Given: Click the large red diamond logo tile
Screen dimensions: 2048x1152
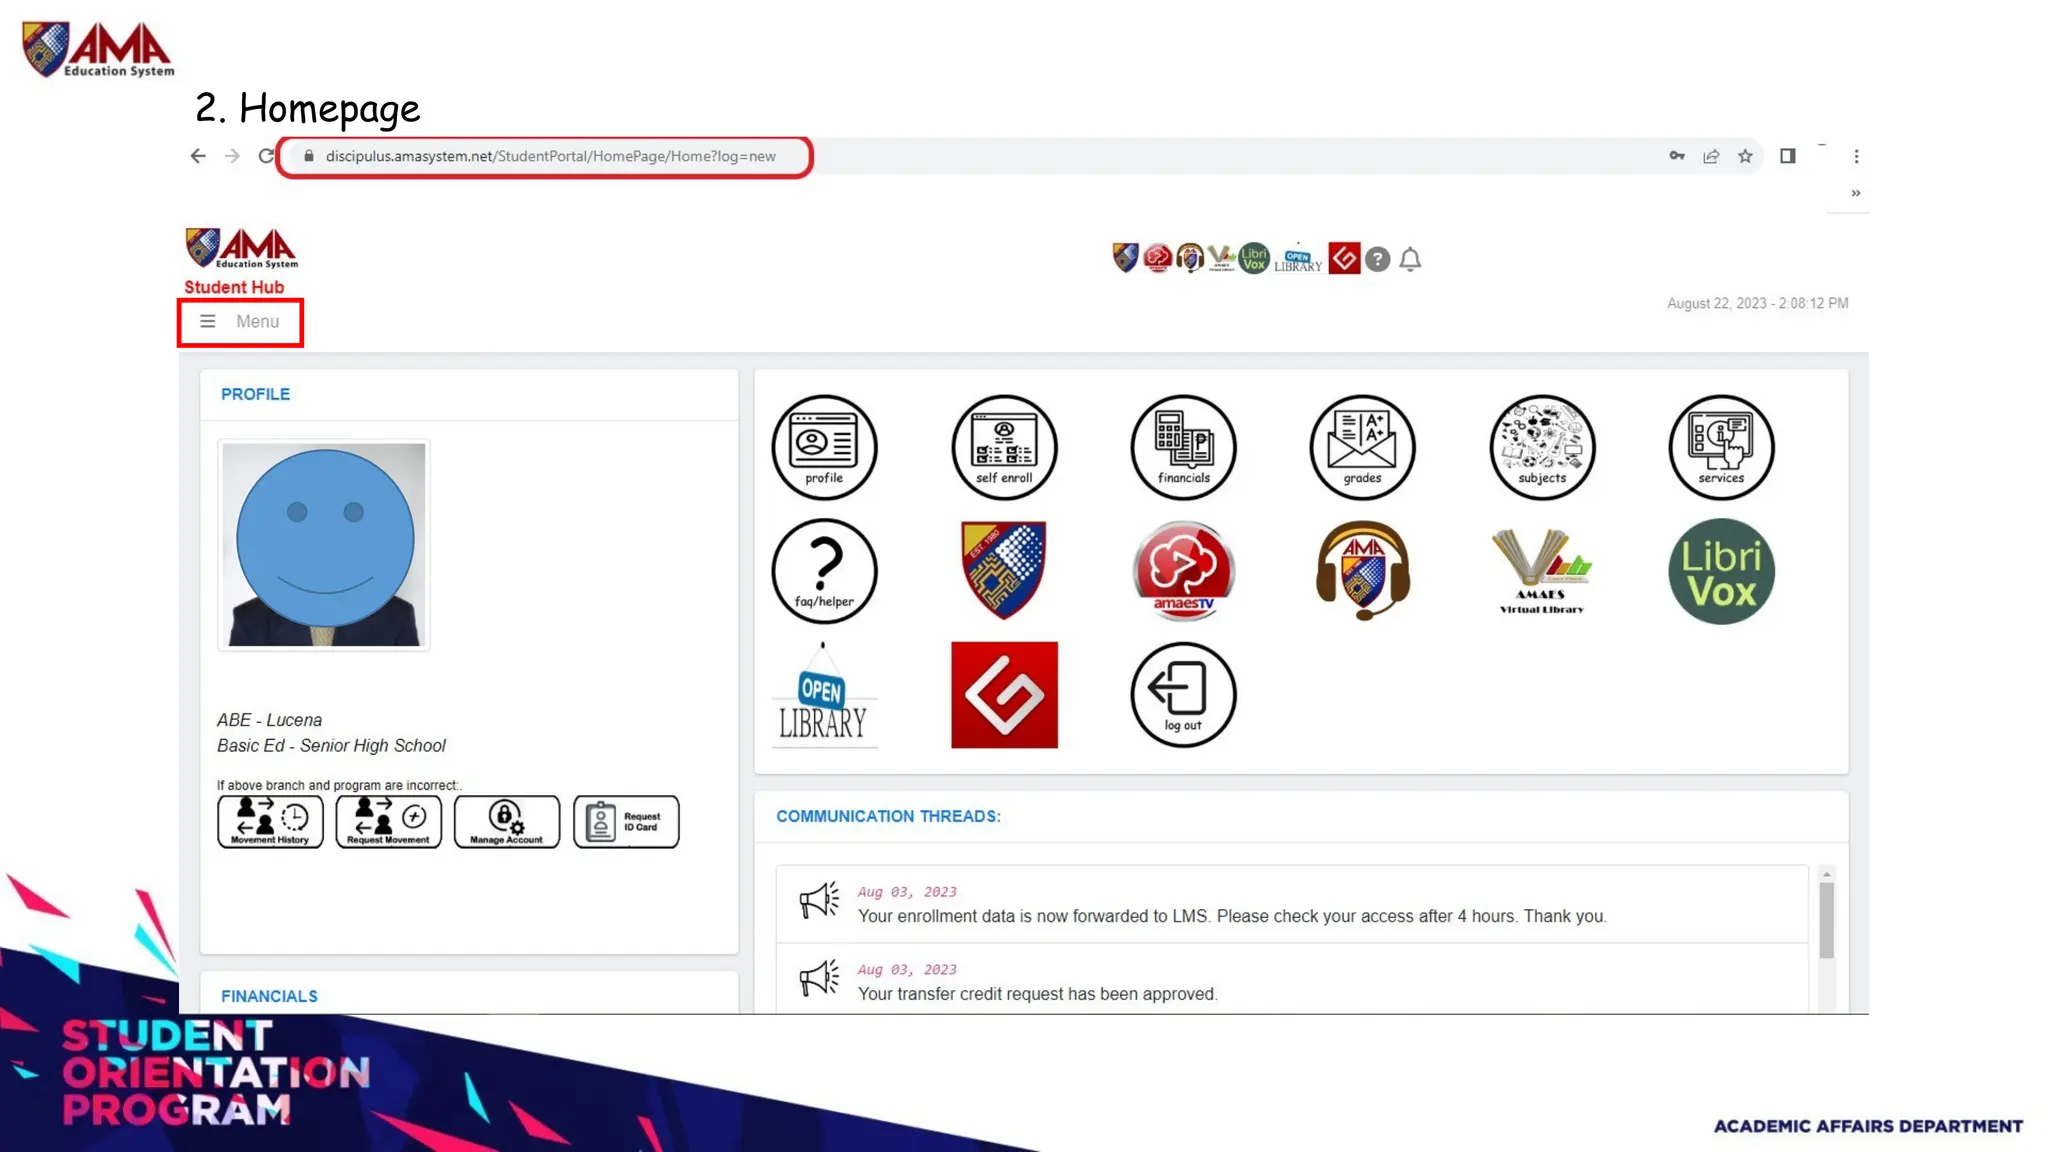Looking at the screenshot, I should (x=1004, y=695).
